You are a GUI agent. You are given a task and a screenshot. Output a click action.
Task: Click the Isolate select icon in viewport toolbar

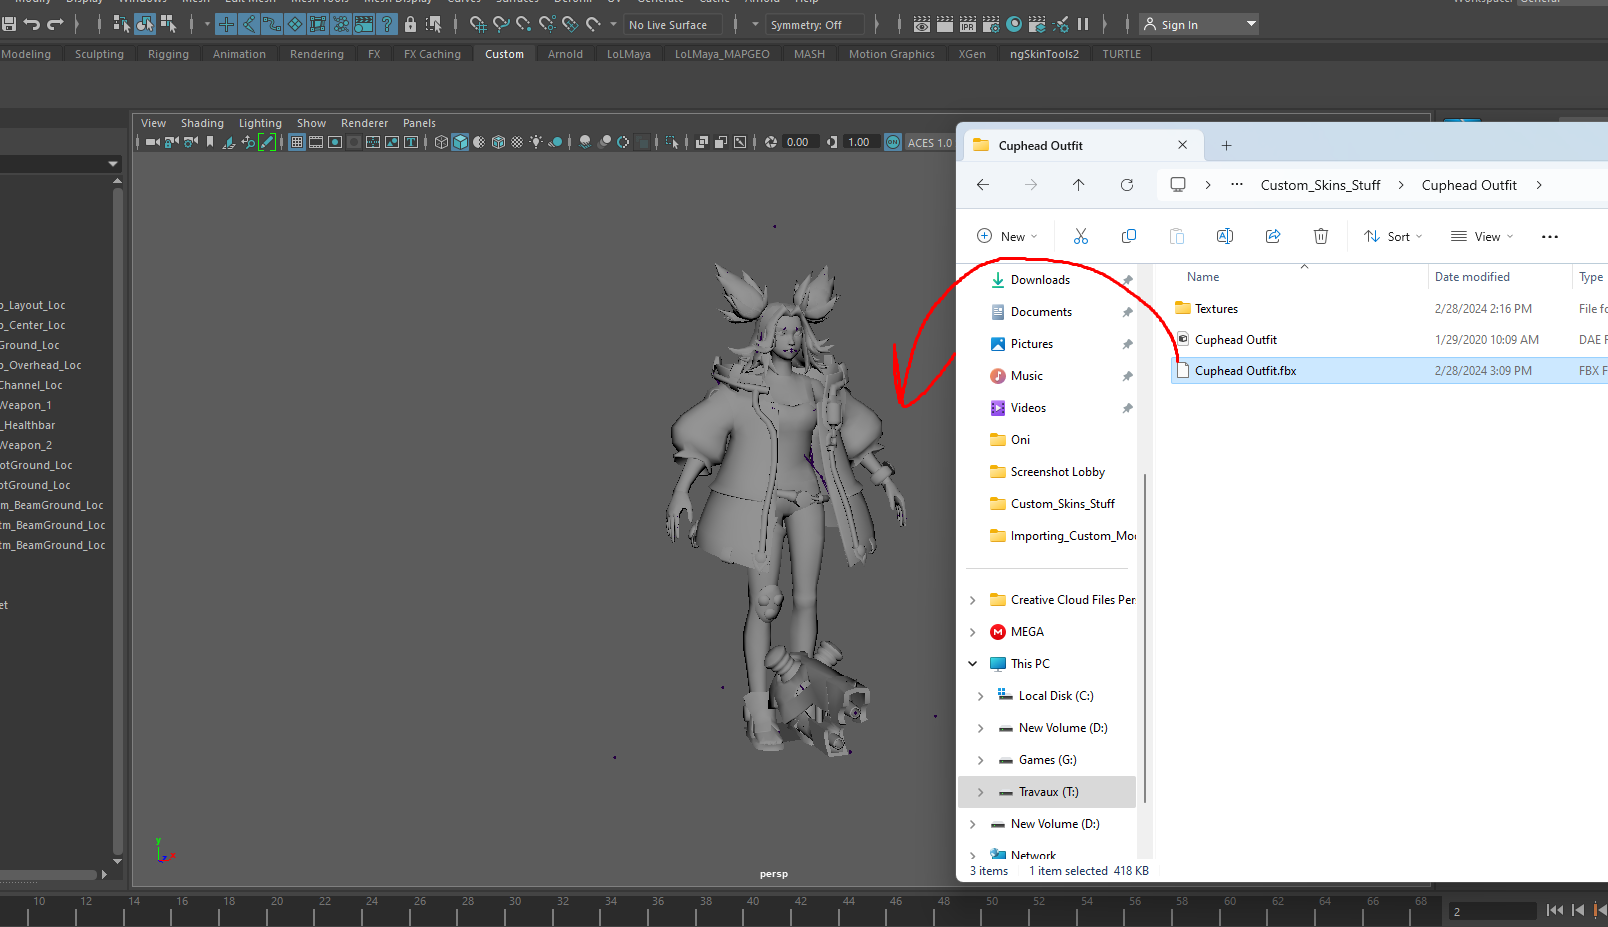pyautogui.click(x=672, y=142)
